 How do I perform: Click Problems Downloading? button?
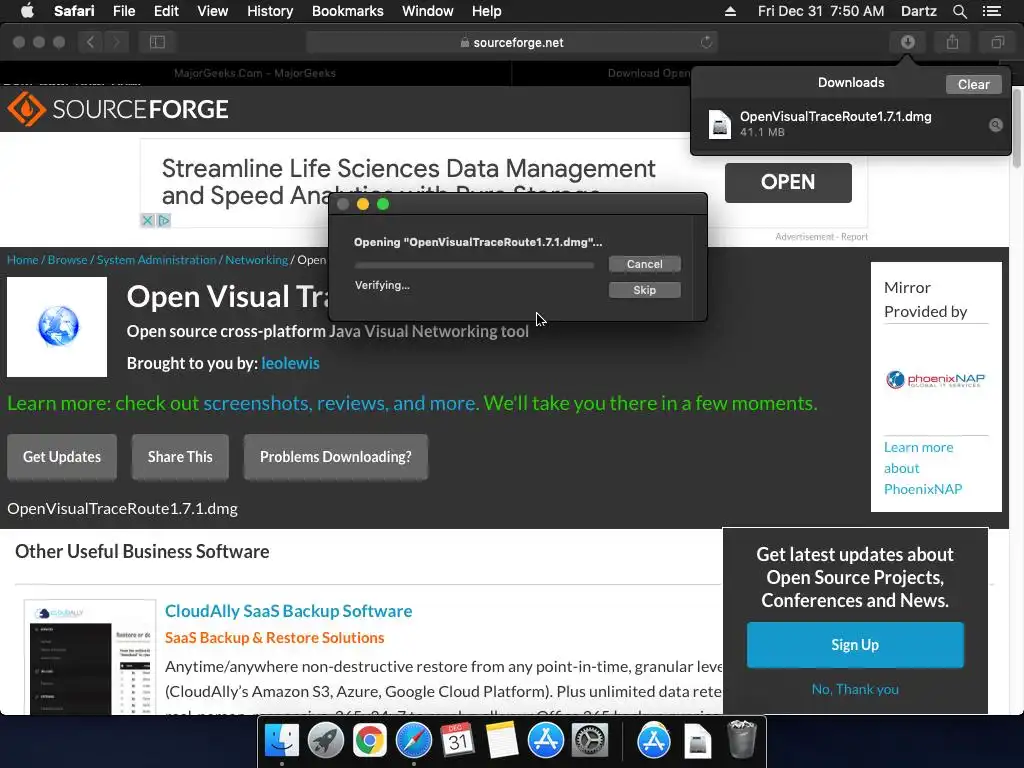336,456
